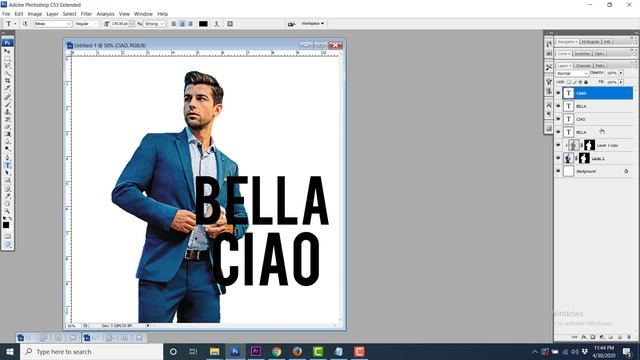This screenshot has height=360, width=640.
Task: Switch to the Swatches tab
Action: pyautogui.click(x=582, y=54)
